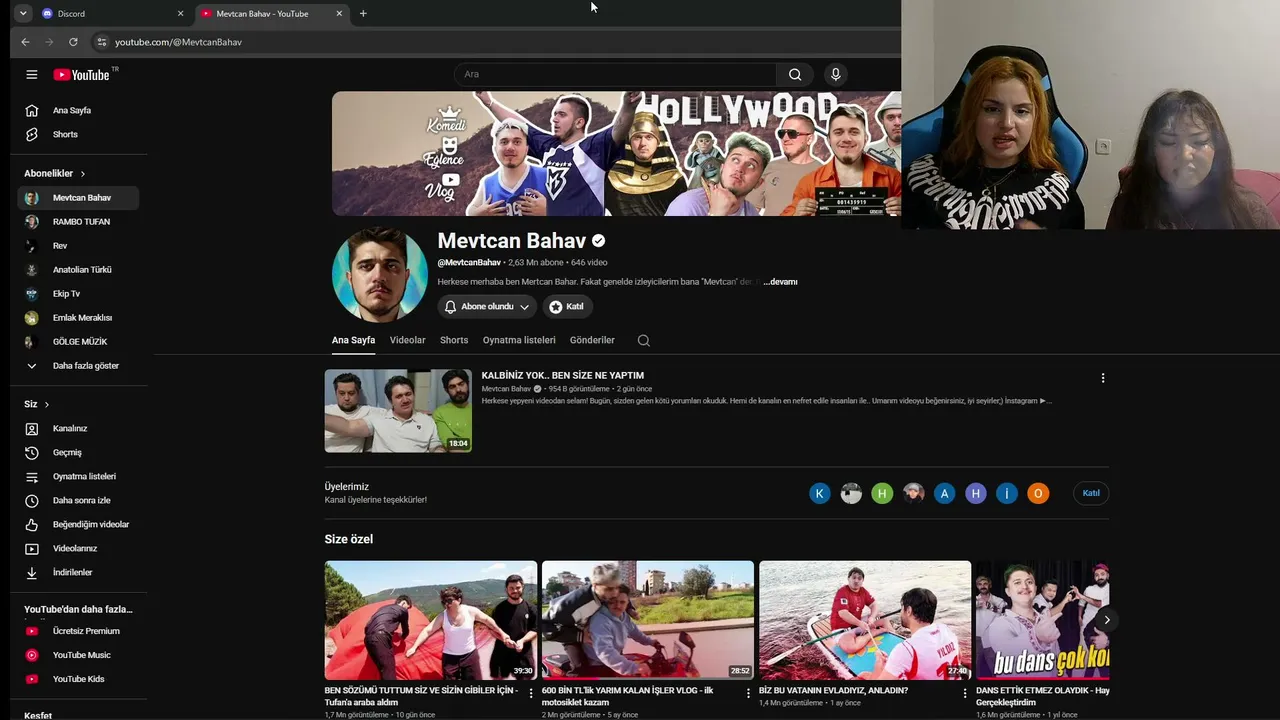Expand the Abonelikler section header
Screen dimensions: 1280x720
click(x=55, y=173)
